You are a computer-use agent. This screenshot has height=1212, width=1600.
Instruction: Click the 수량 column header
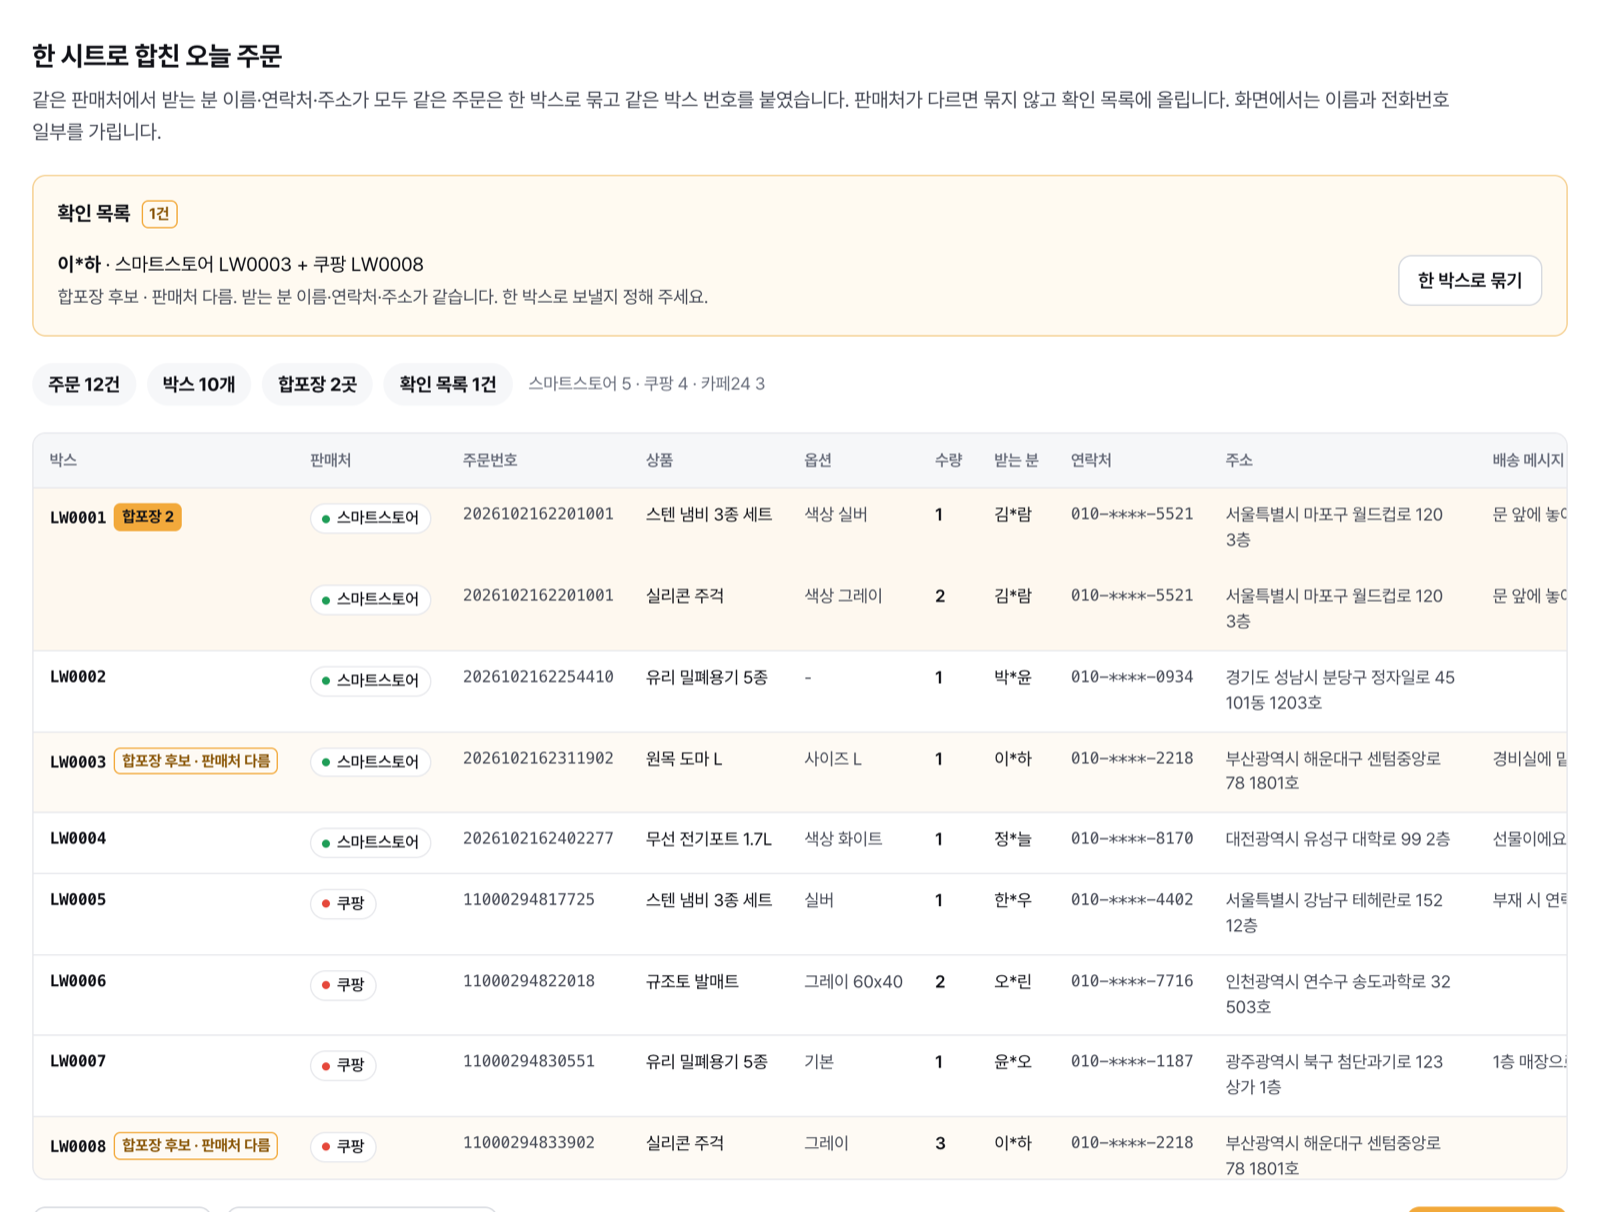pyautogui.click(x=948, y=460)
